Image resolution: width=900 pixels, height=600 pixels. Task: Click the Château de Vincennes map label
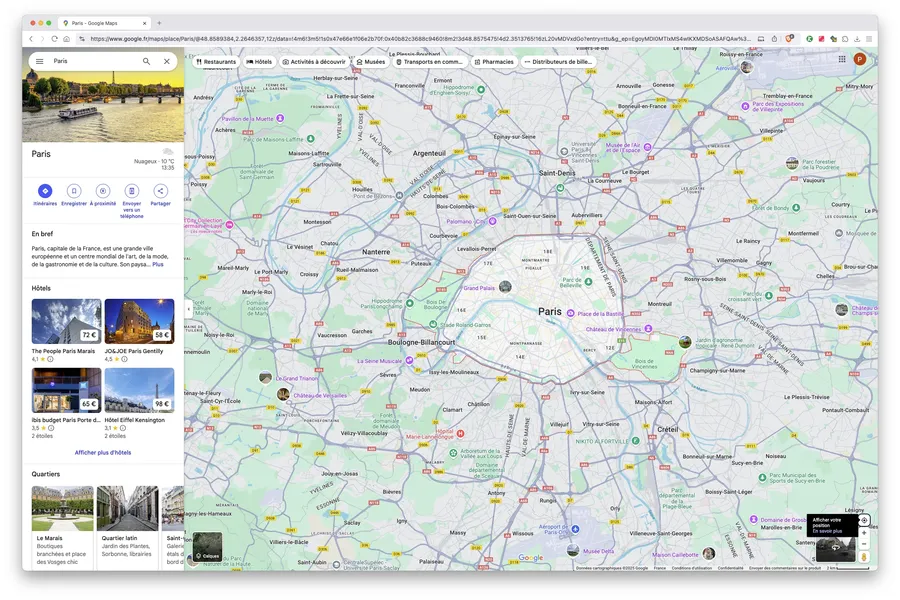[x=613, y=329]
